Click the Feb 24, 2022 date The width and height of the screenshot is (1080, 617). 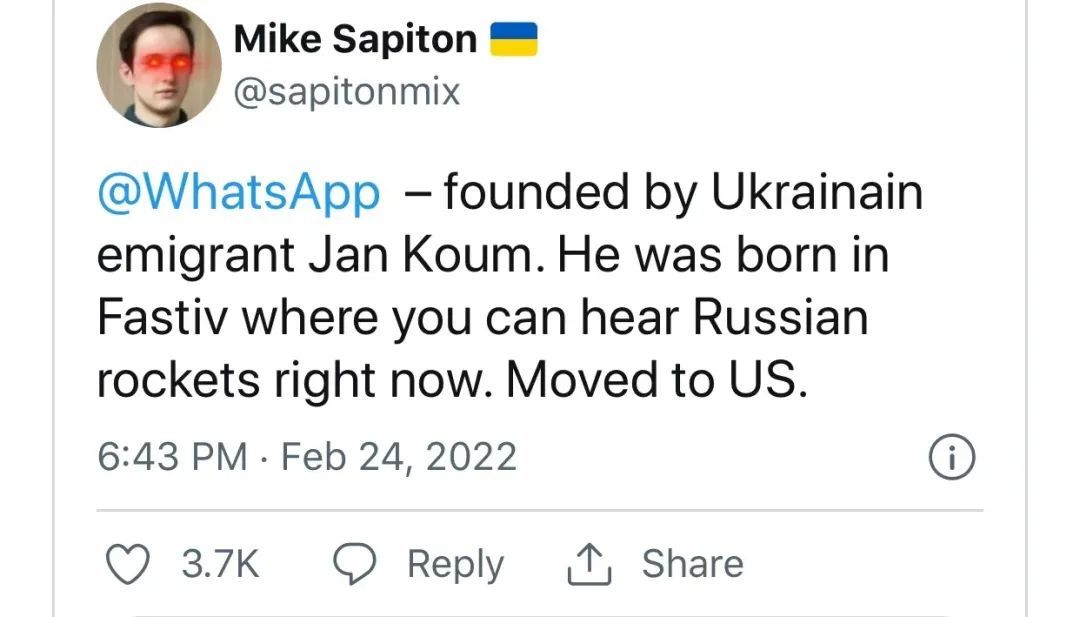pos(399,457)
